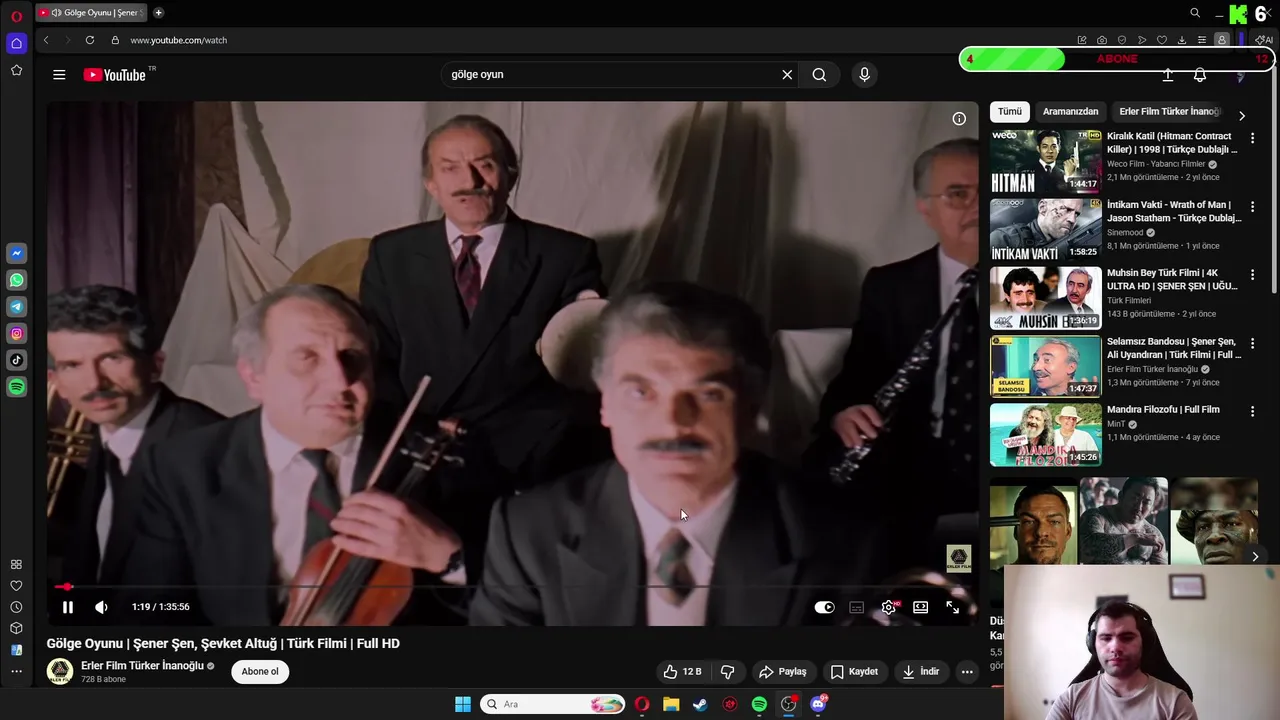Open options for Muhsin Bey video
1280x720 pixels.
(1252, 274)
